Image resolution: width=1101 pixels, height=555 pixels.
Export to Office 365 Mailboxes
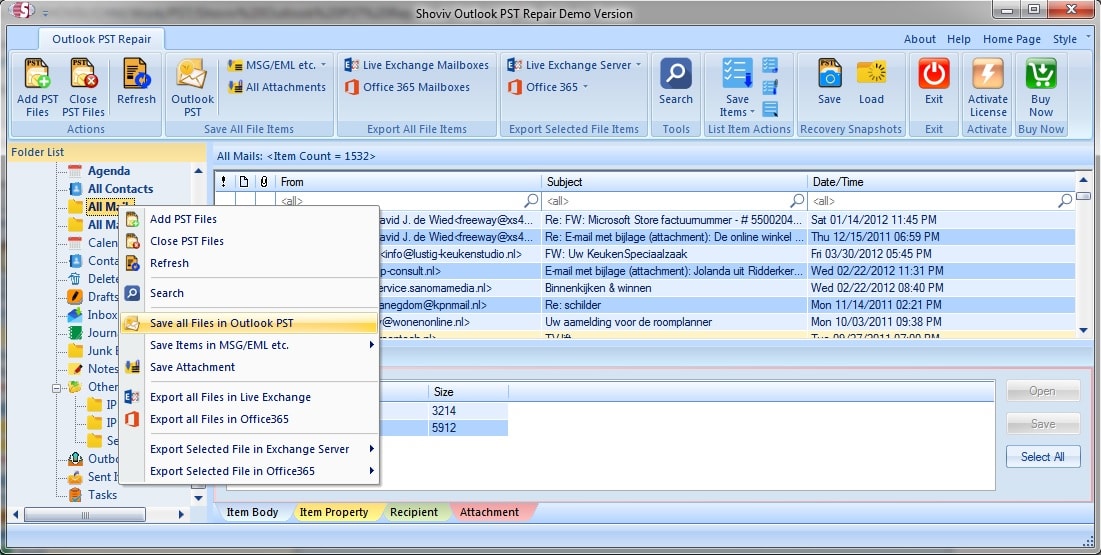407,87
